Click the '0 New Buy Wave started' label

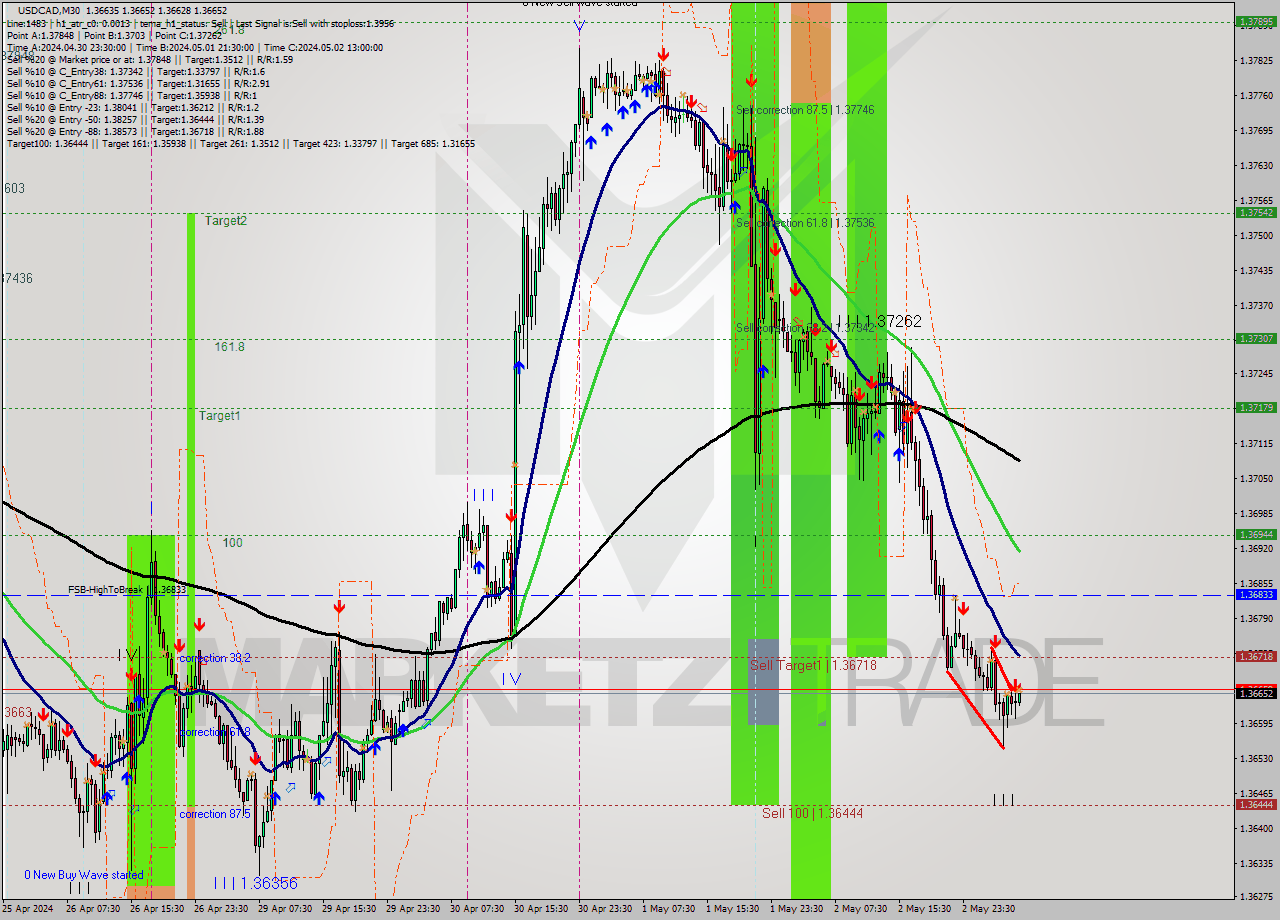pyautogui.click(x=84, y=875)
